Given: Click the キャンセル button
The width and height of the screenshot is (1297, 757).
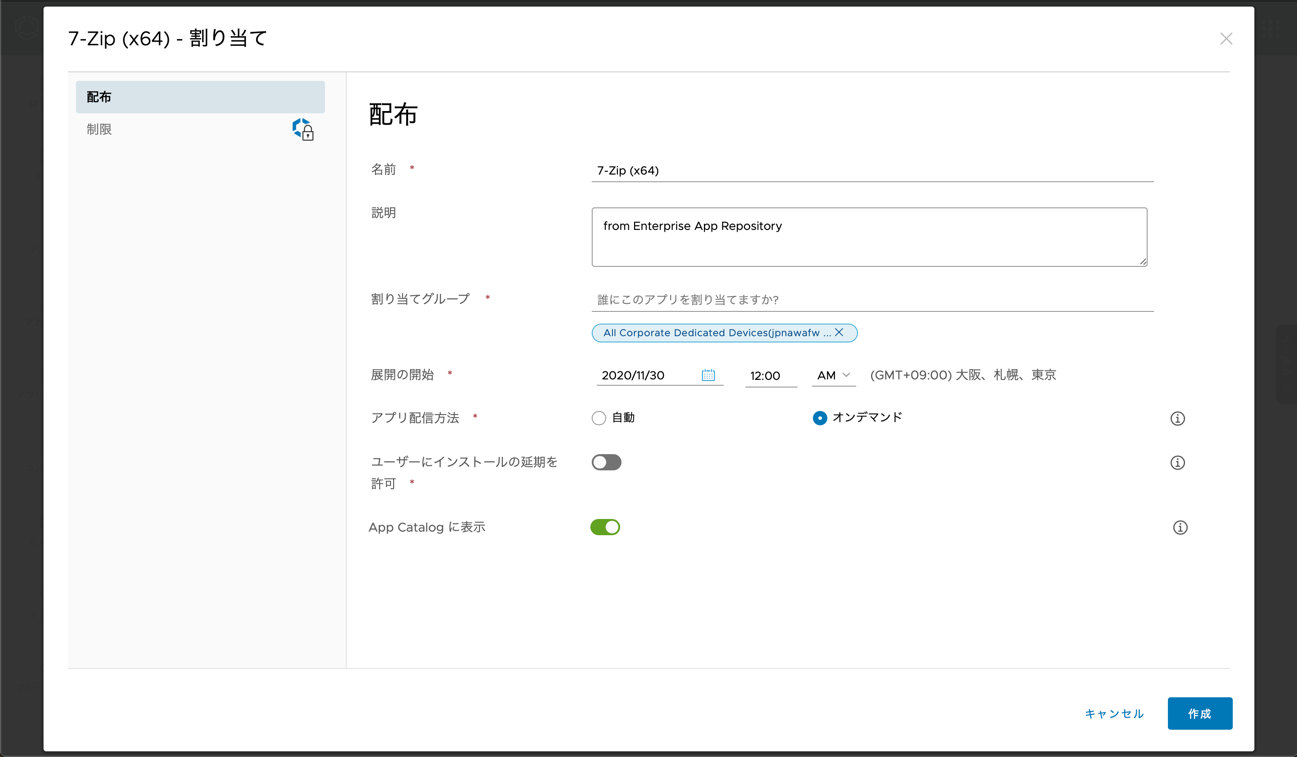Looking at the screenshot, I should 1114,714.
